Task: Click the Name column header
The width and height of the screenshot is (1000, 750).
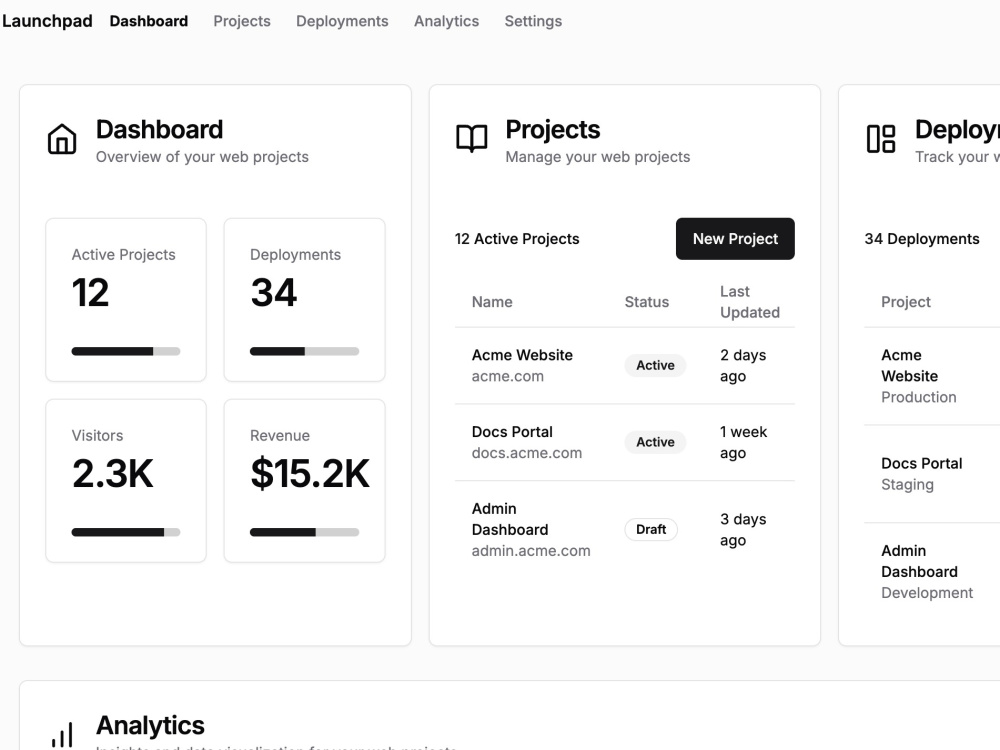Action: [492, 302]
